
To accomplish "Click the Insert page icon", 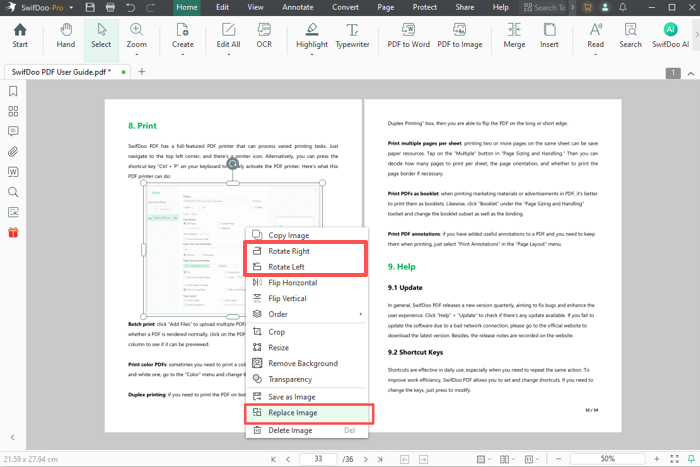I will 549,36.
